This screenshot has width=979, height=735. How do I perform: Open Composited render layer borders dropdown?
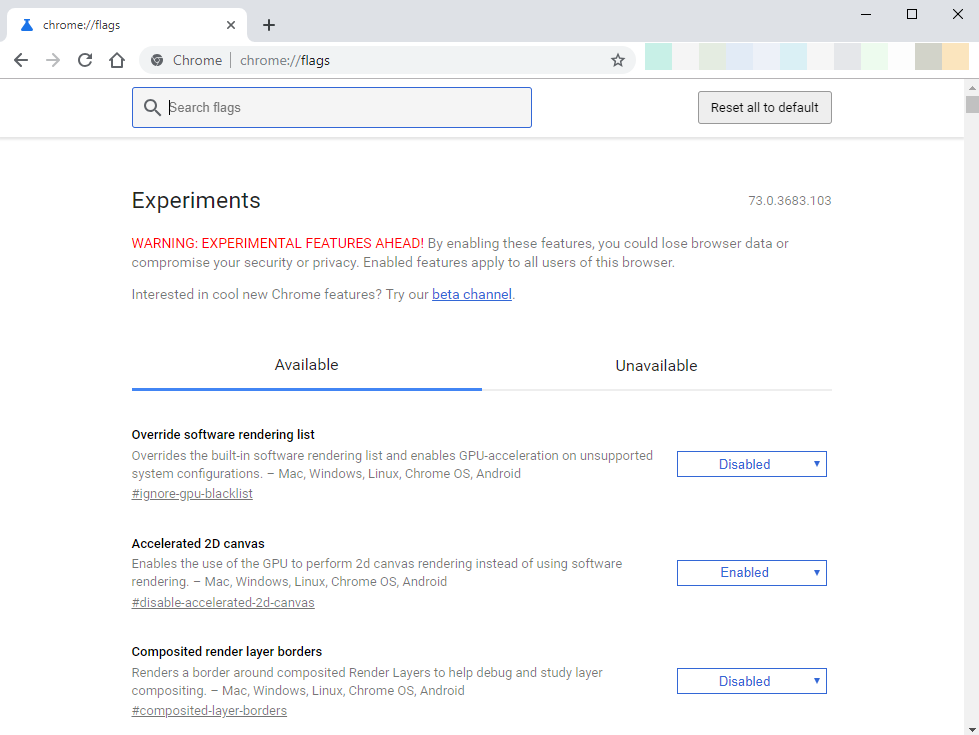point(752,681)
